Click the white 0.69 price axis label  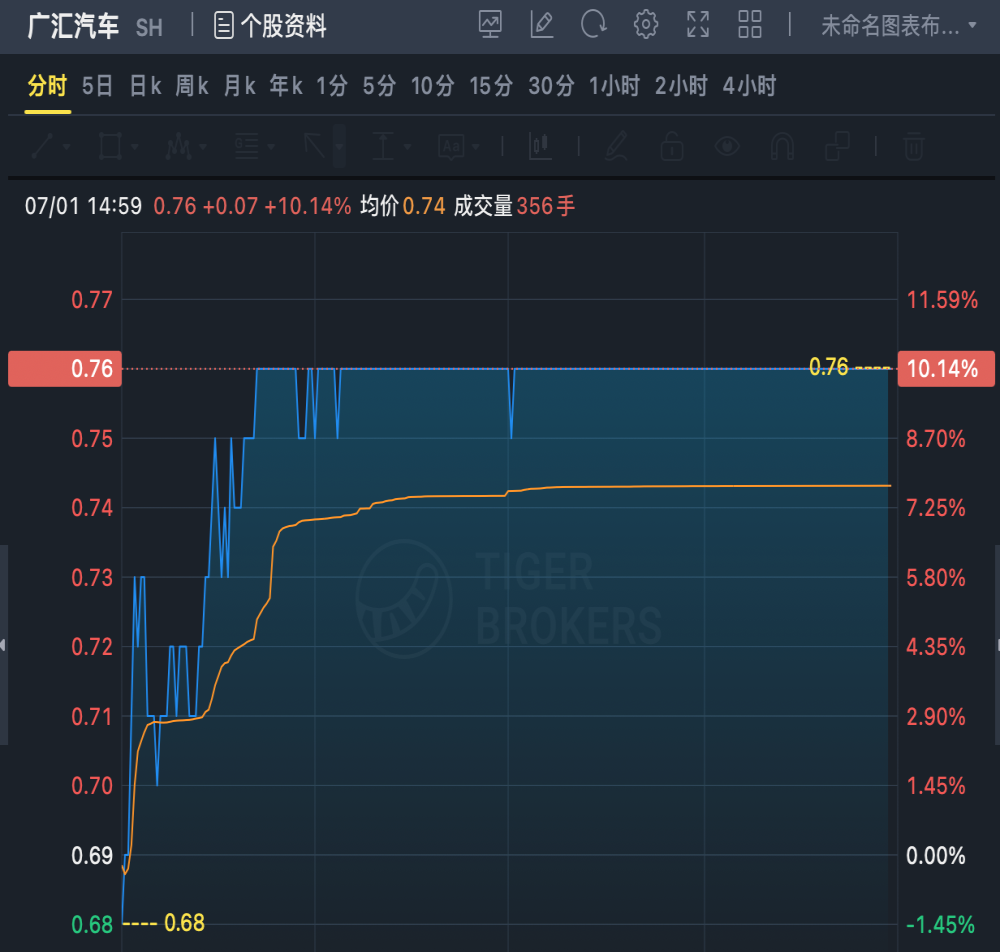tap(92, 856)
